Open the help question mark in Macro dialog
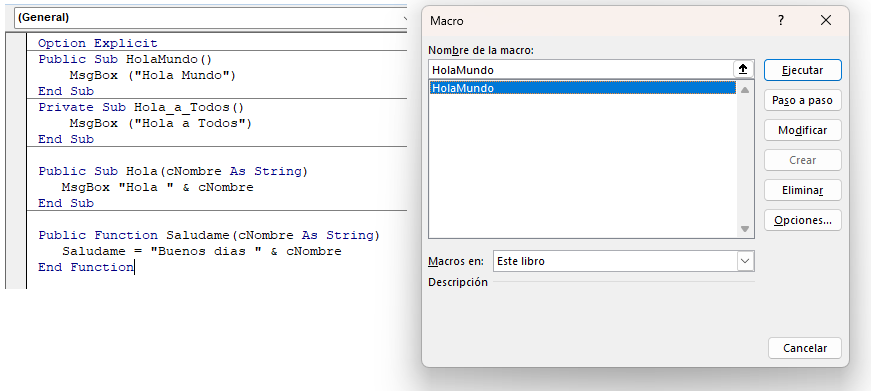Image resolution: width=871 pixels, height=391 pixels. coord(781,21)
